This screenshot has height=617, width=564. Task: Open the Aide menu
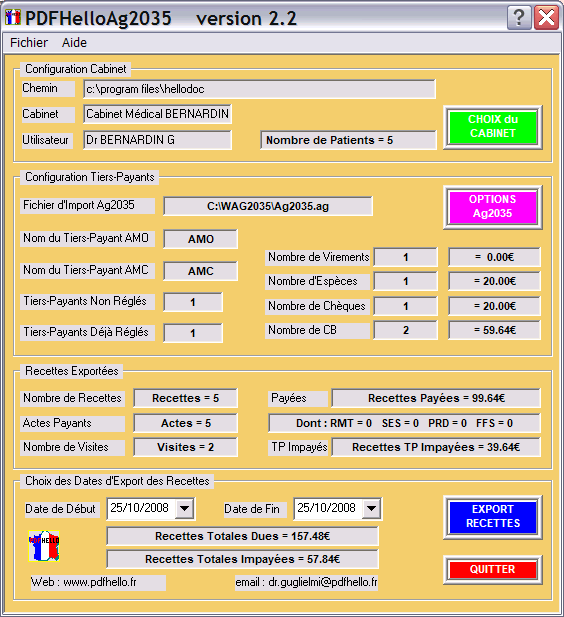point(74,42)
